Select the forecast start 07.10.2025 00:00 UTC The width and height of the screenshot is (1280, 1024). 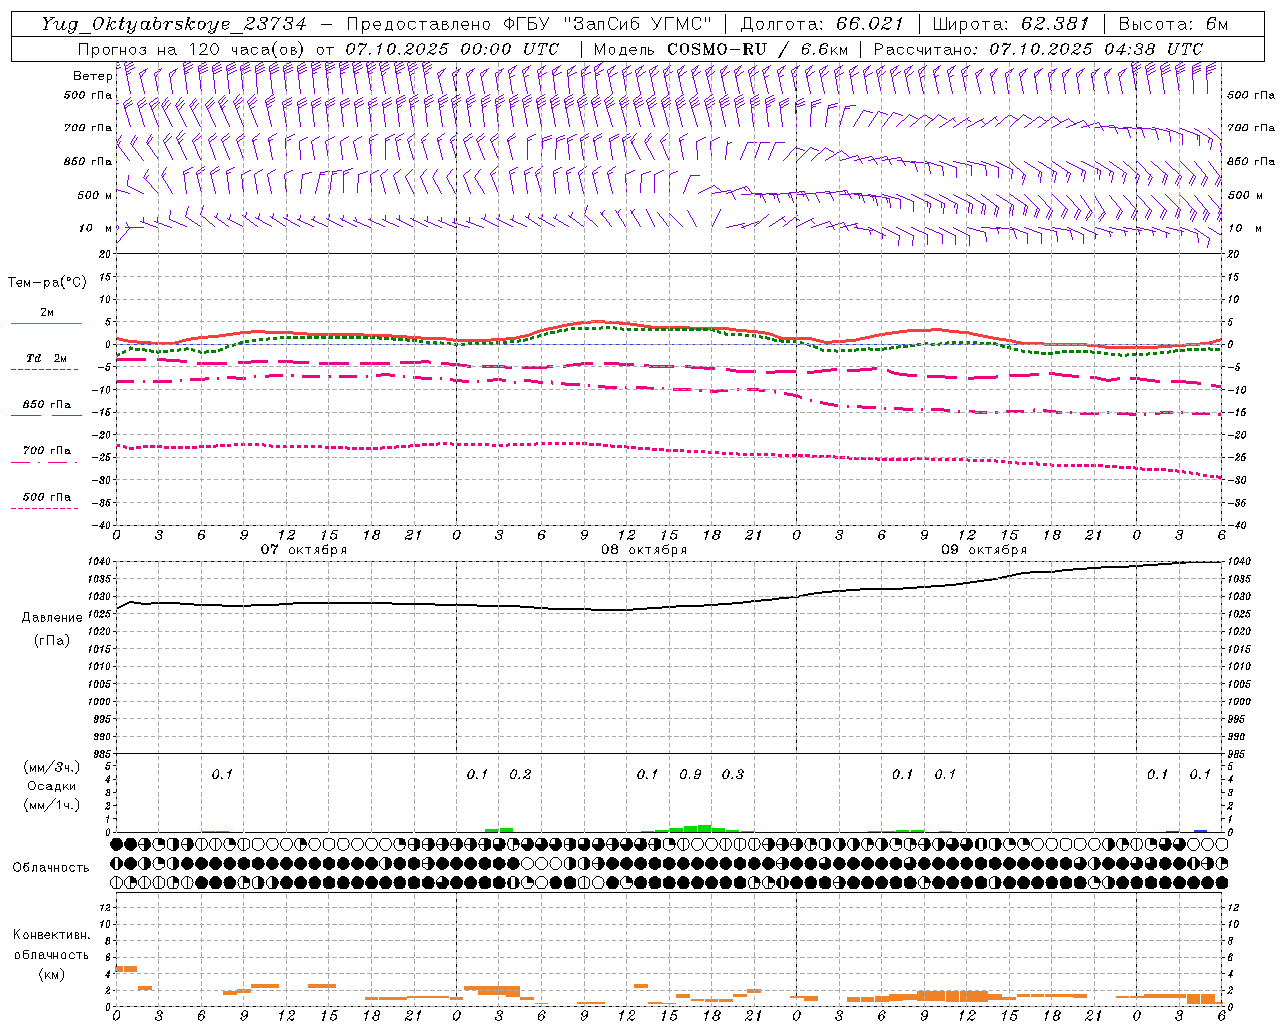coord(452,49)
